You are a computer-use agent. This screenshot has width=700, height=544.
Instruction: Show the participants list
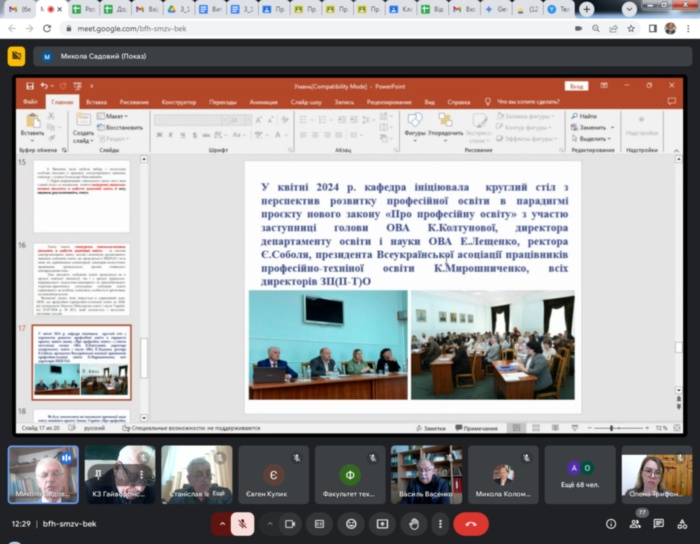point(633,523)
